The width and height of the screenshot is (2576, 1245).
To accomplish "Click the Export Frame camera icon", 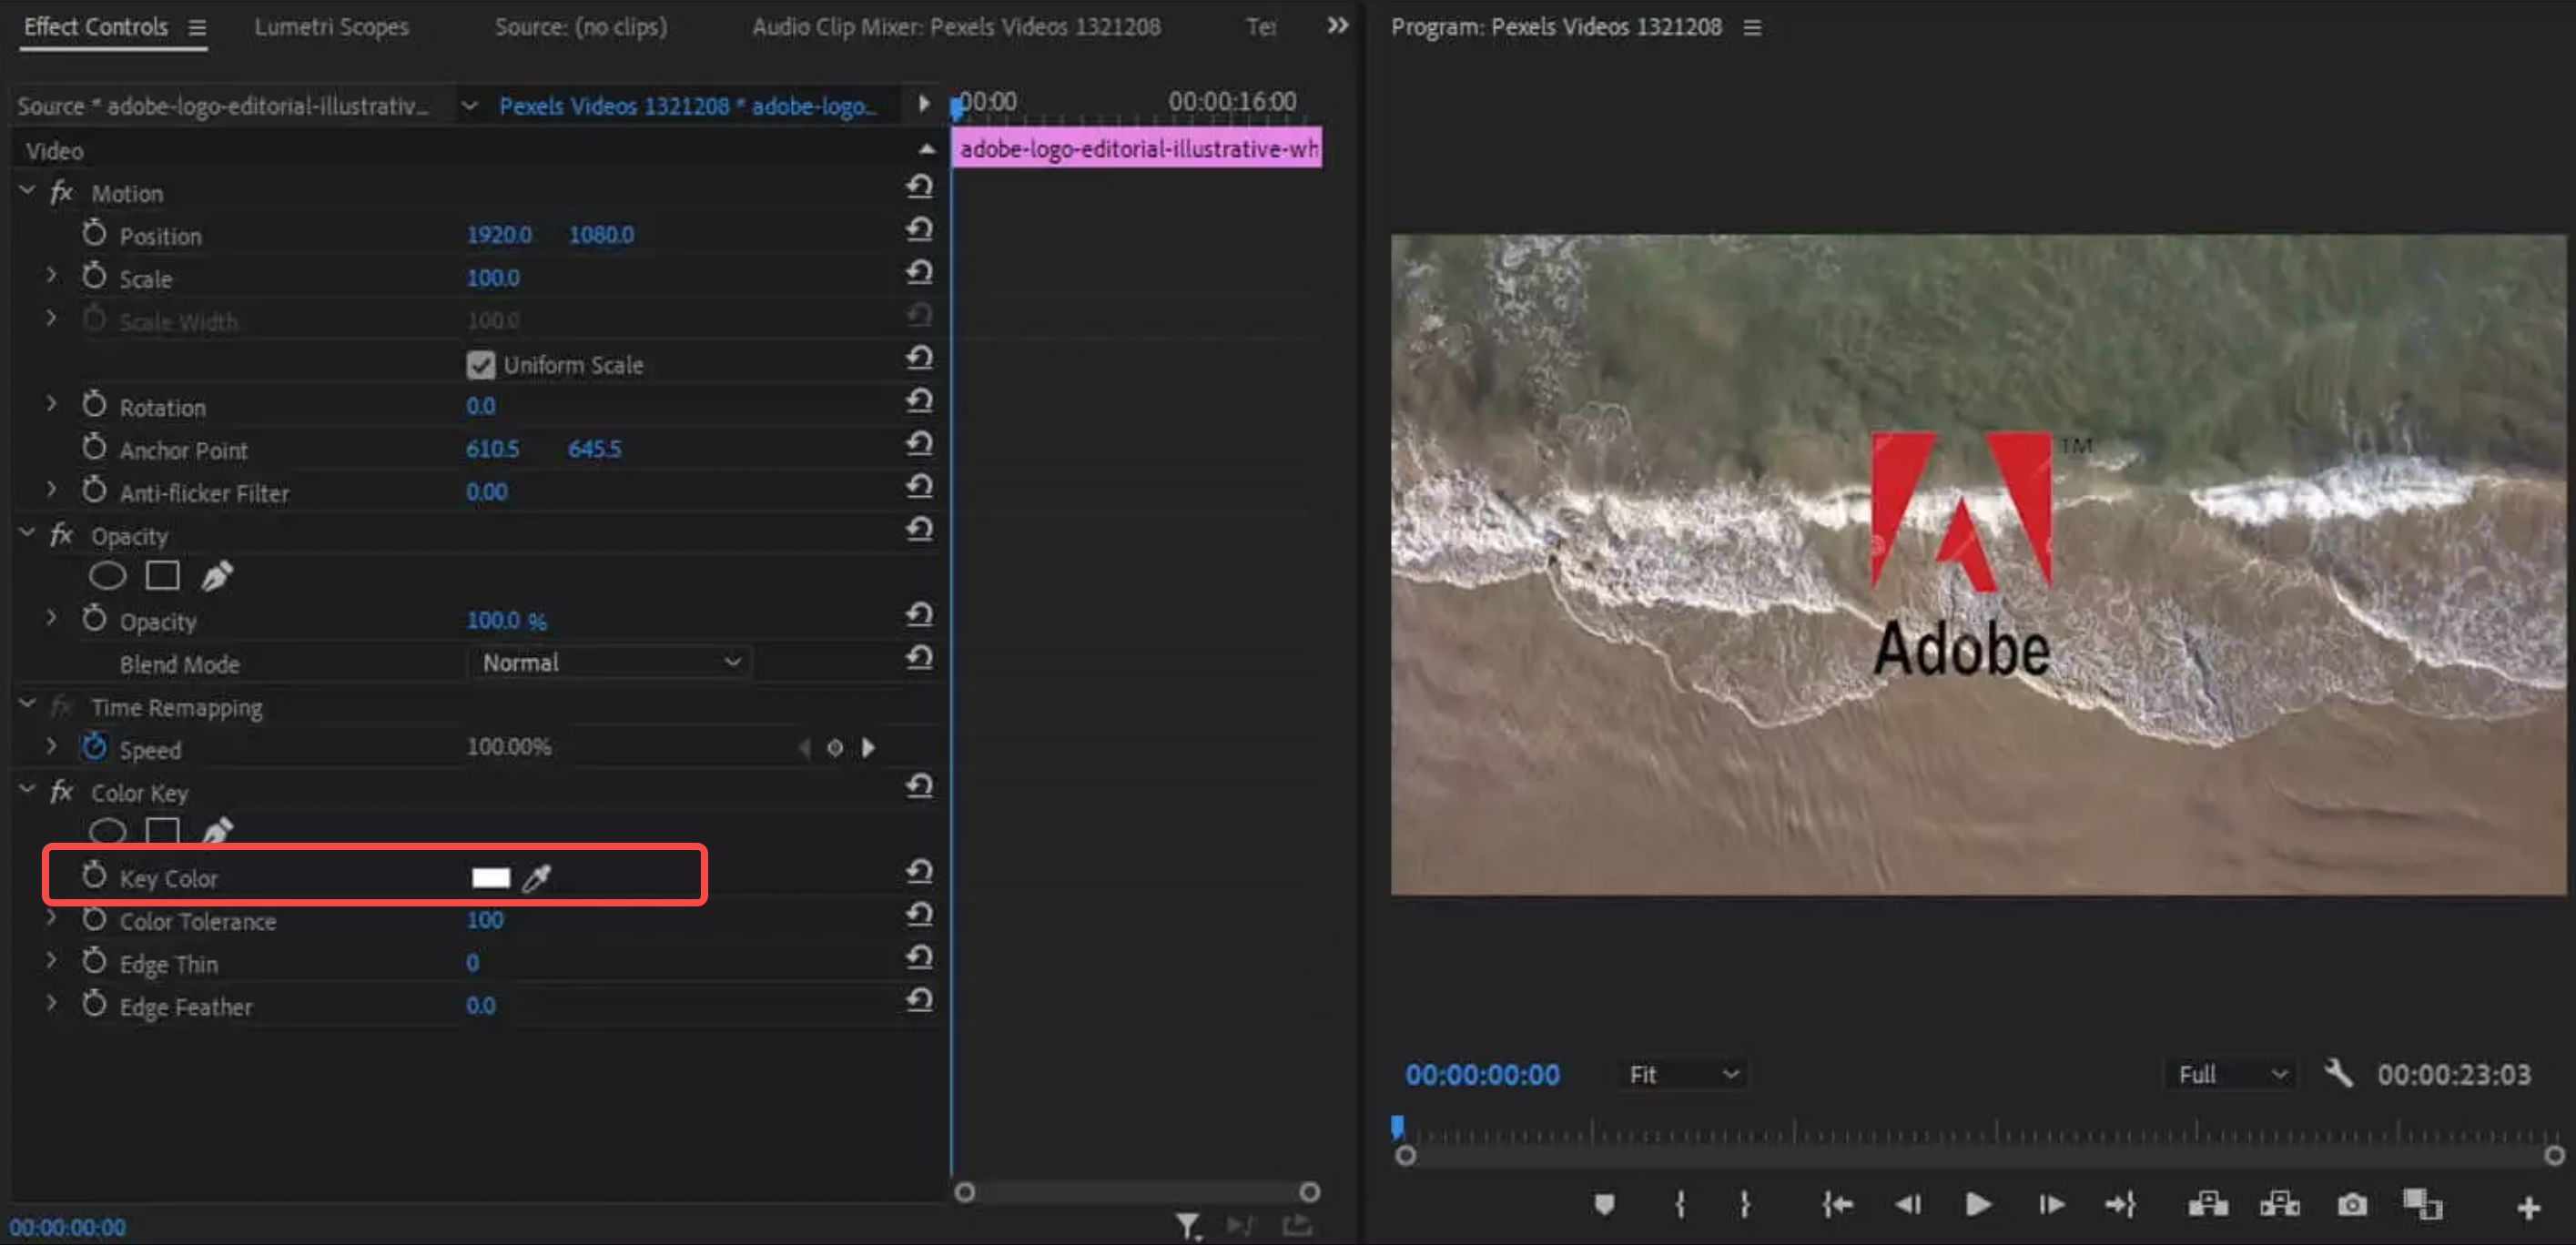I will 2352,1205.
